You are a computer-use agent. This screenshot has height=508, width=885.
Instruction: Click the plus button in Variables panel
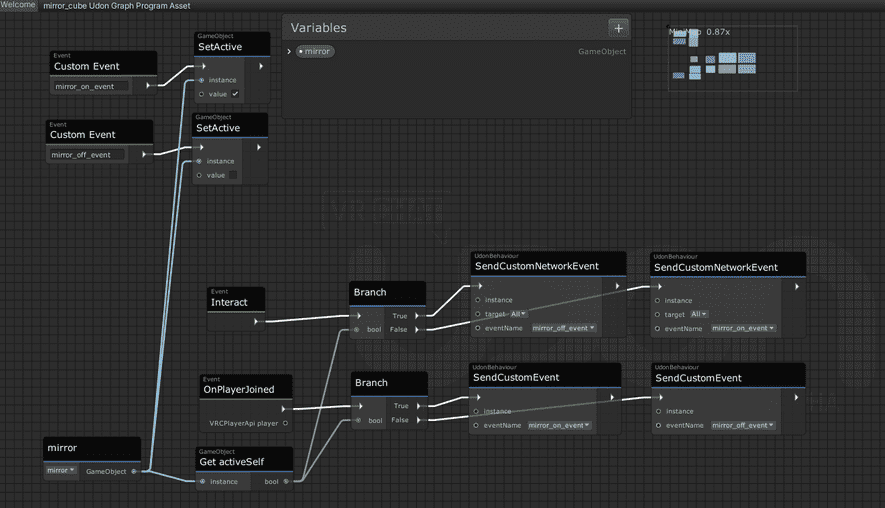click(x=618, y=28)
